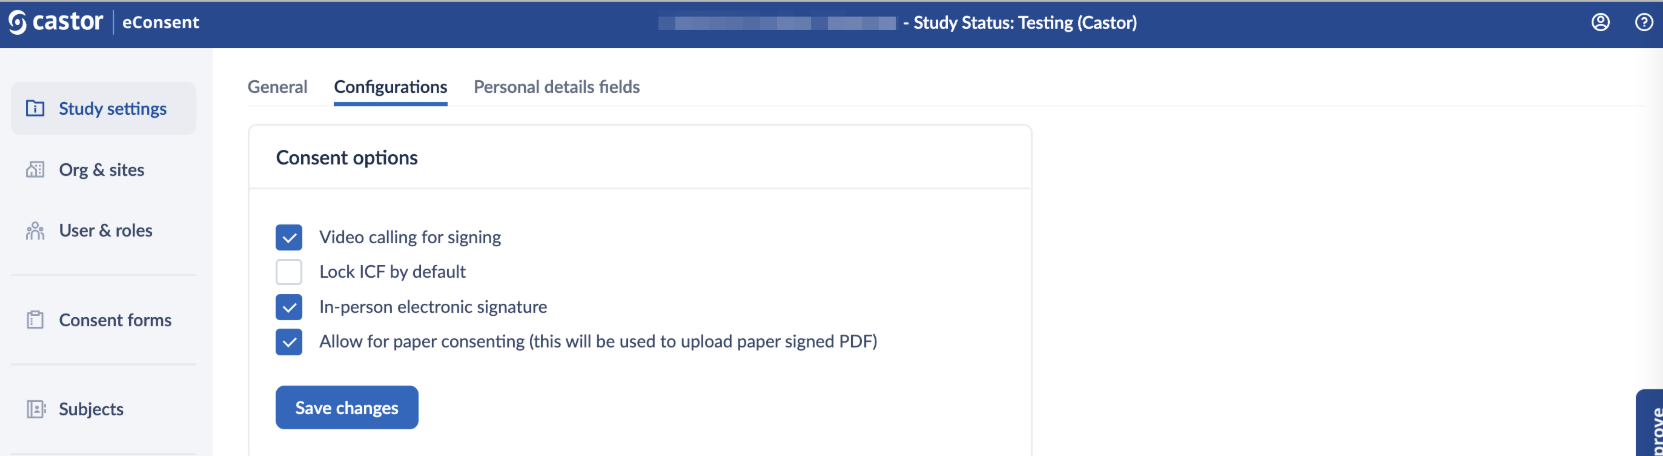Uncheck Video calling for signing
The image size is (1663, 456).
pyautogui.click(x=289, y=237)
